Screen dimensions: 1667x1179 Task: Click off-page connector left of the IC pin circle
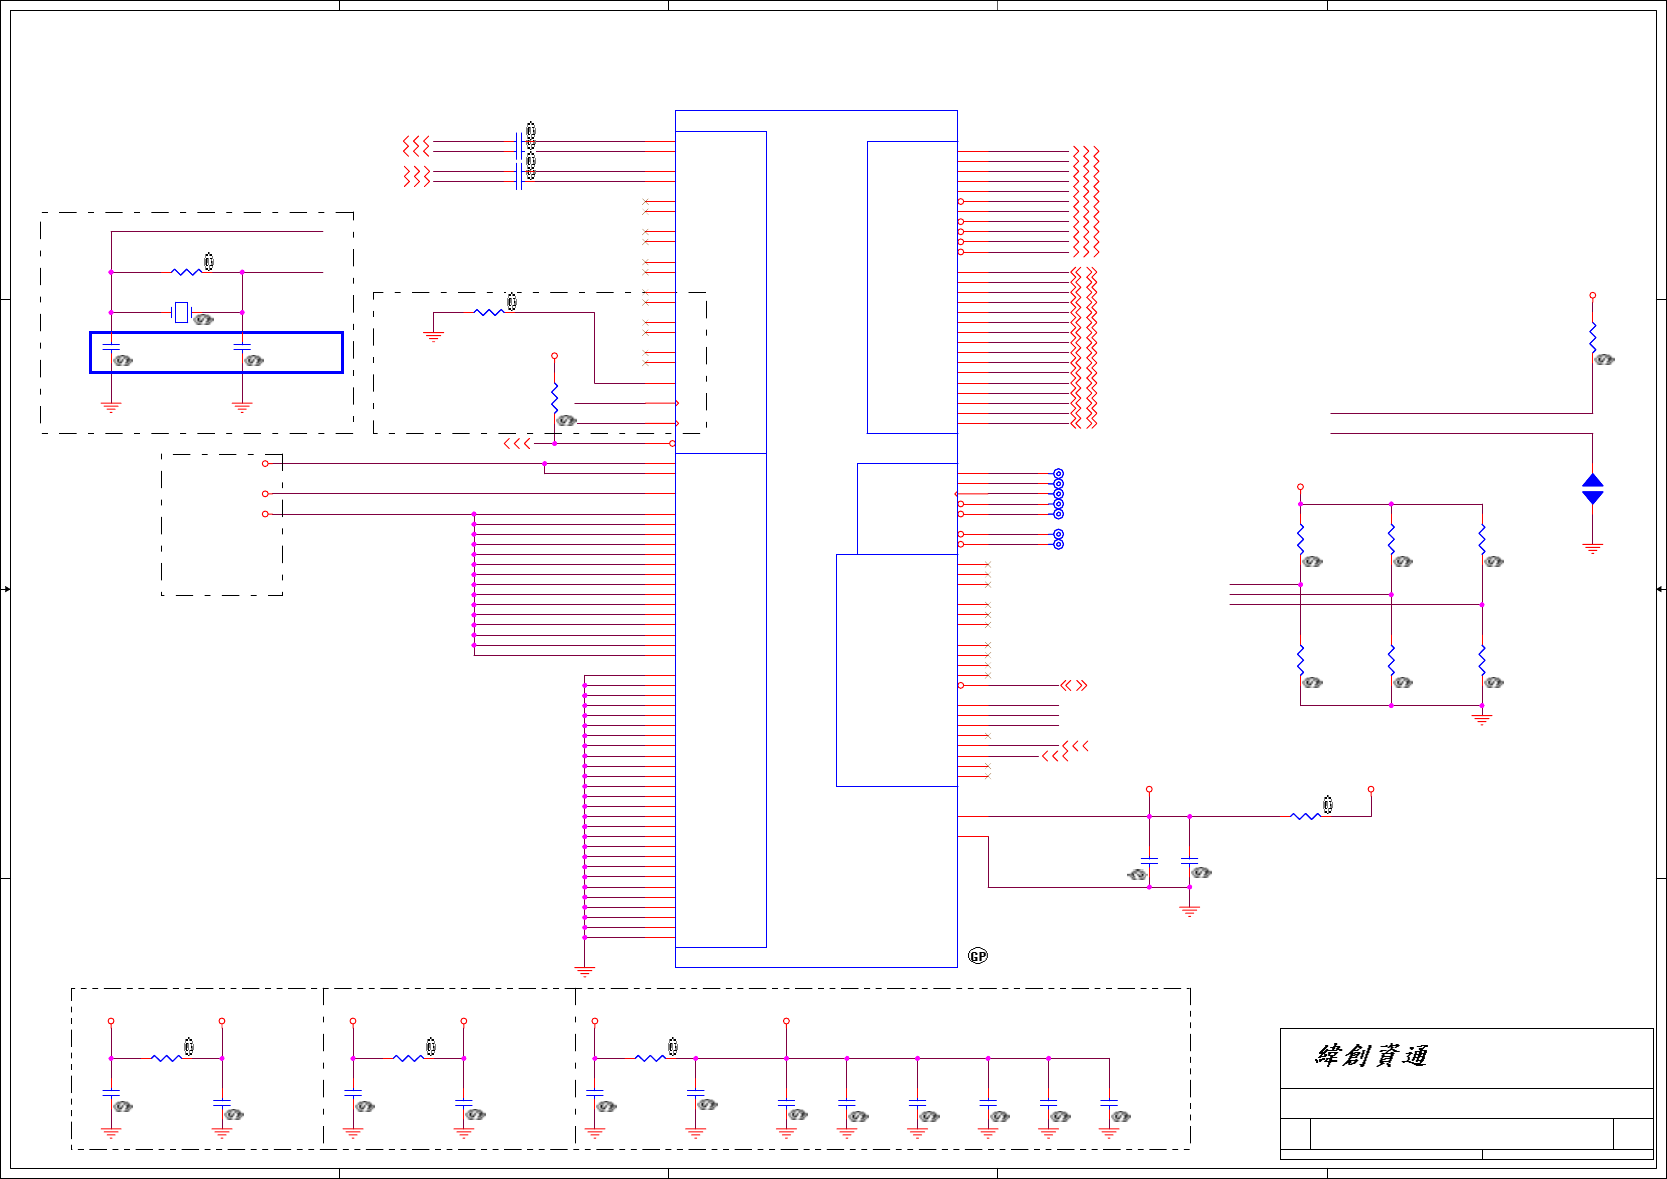point(517,443)
